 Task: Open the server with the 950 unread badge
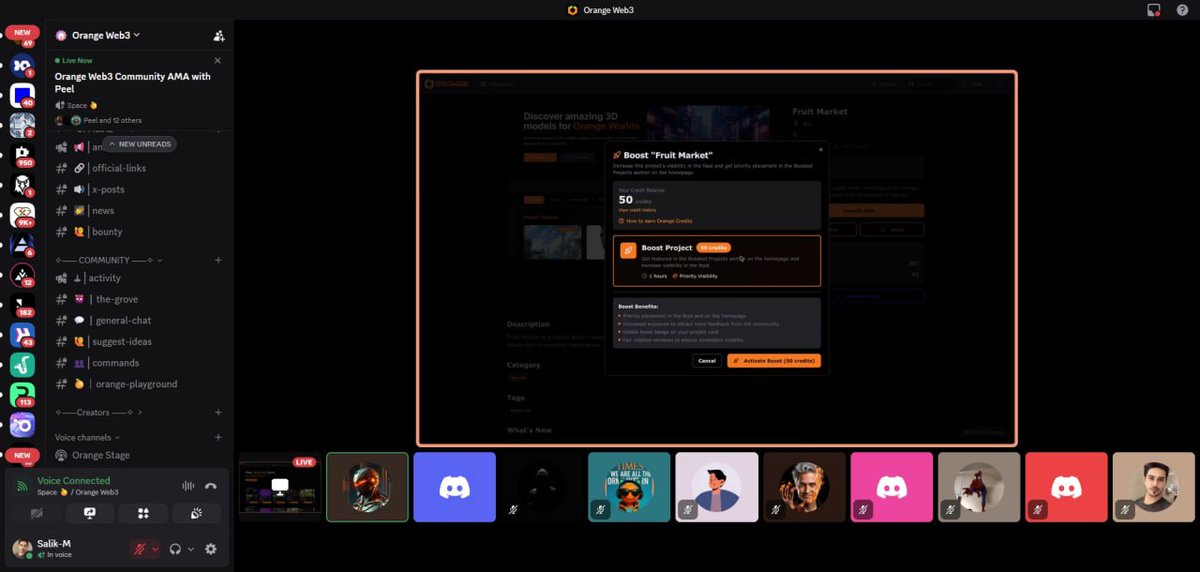click(22, 156)
